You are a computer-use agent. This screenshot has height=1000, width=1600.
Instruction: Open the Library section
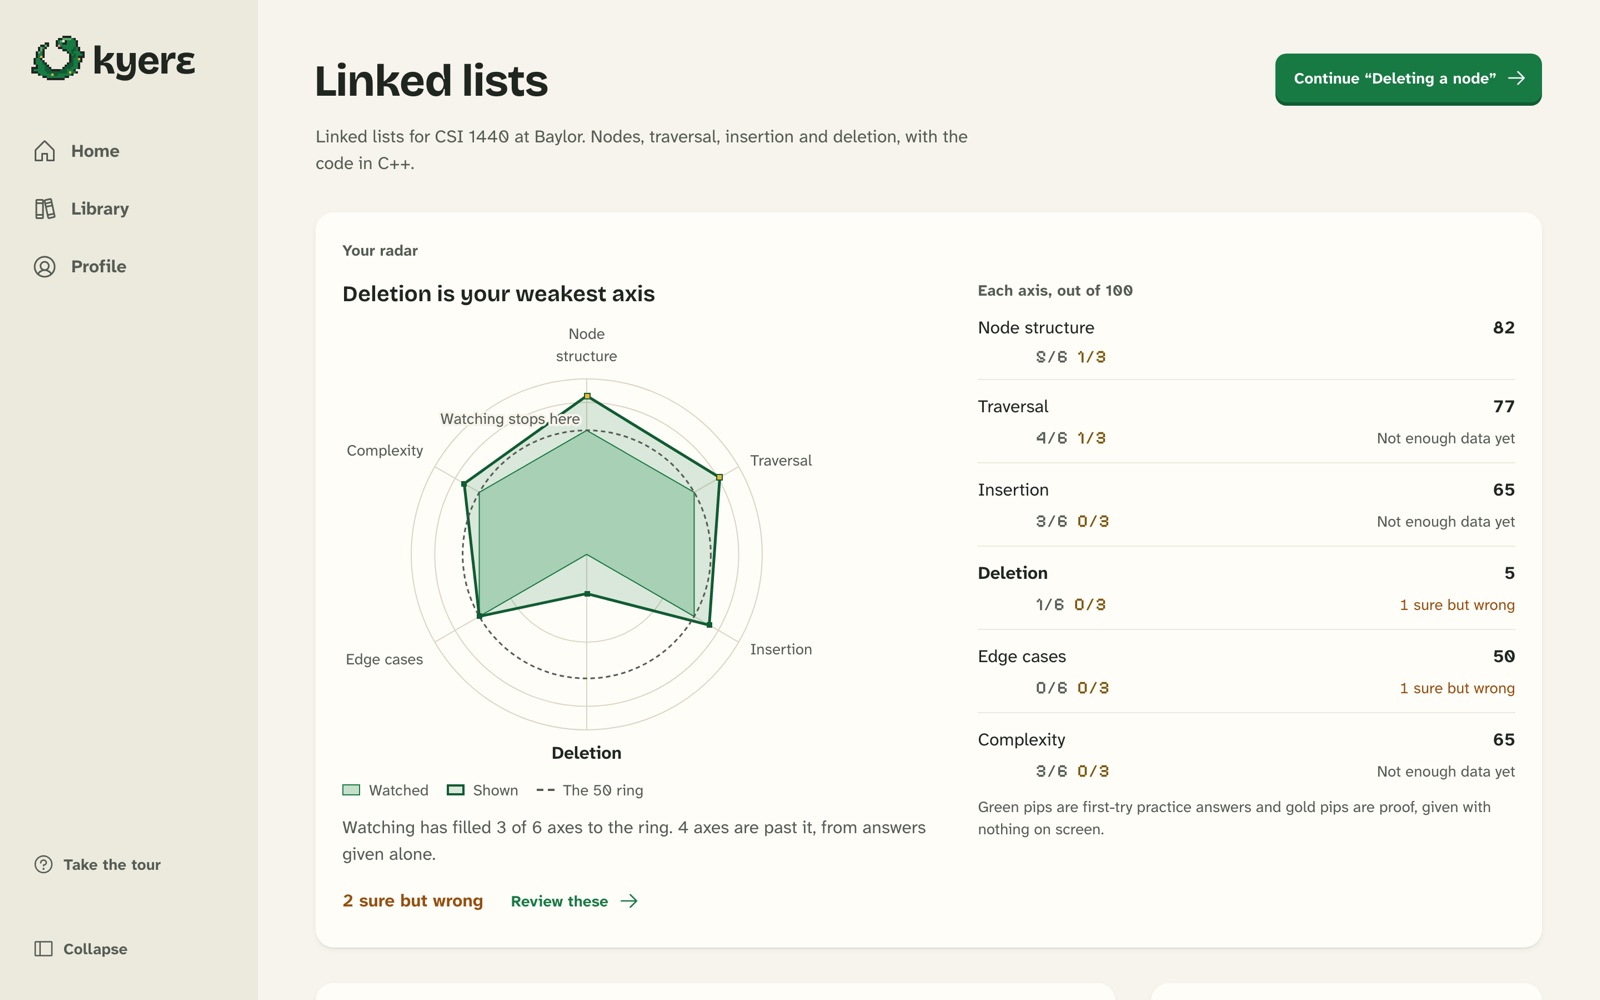[129, 209]
